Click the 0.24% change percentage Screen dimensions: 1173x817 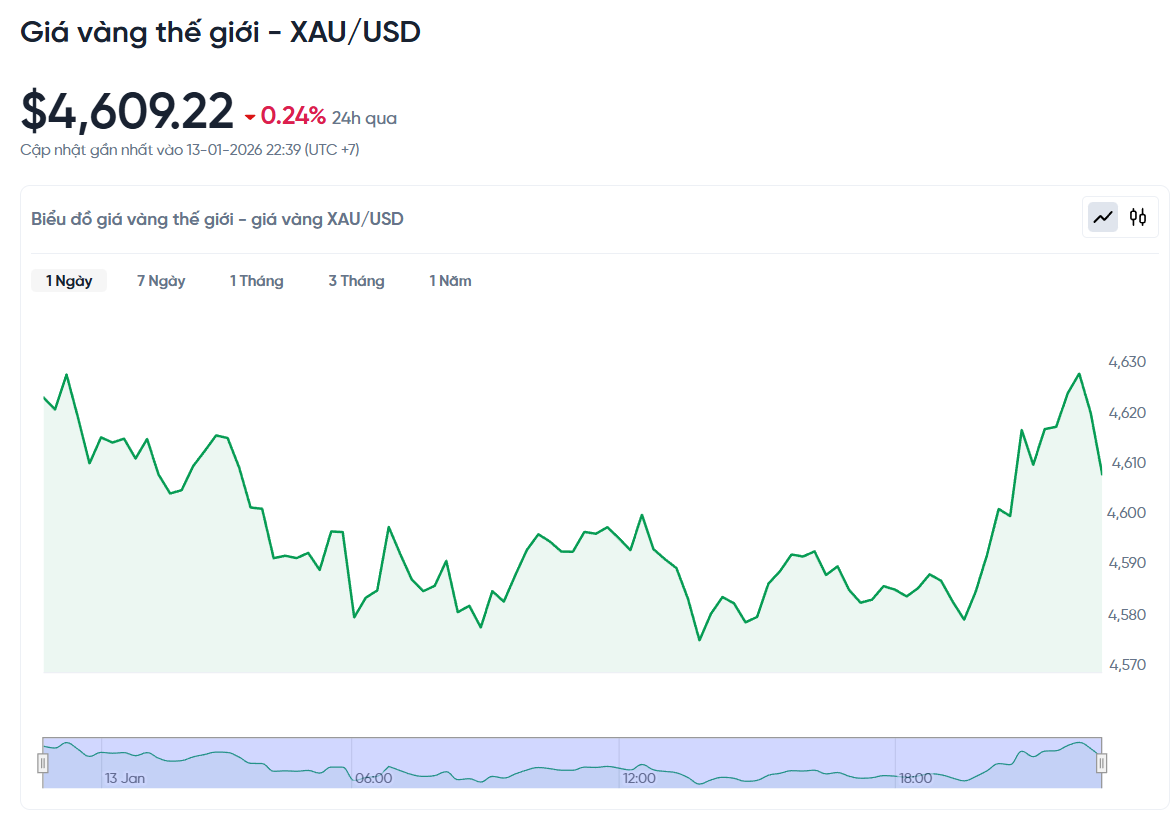point(293,116)
